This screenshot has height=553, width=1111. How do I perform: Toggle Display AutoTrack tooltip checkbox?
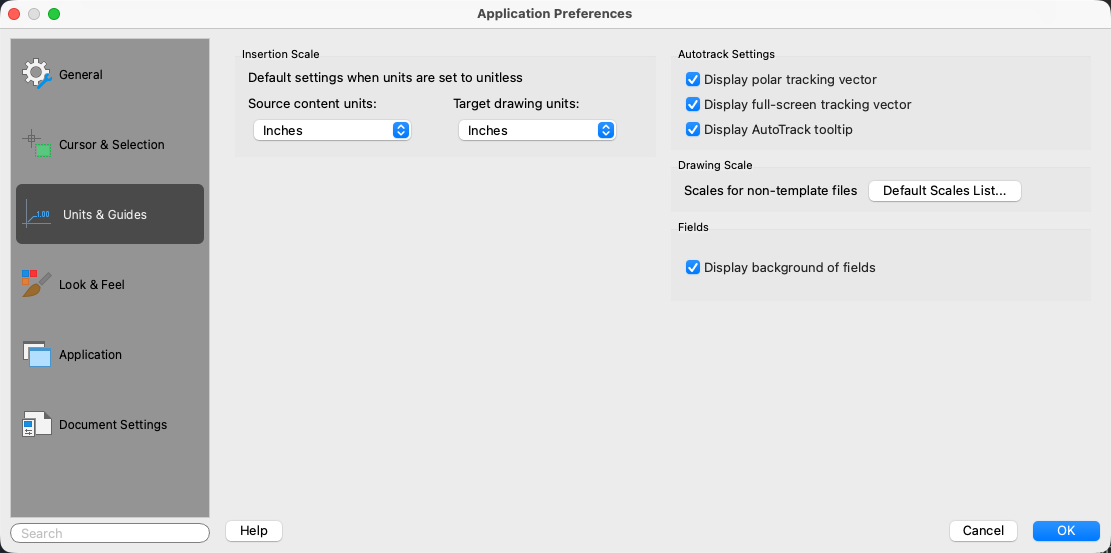(692, 129)
